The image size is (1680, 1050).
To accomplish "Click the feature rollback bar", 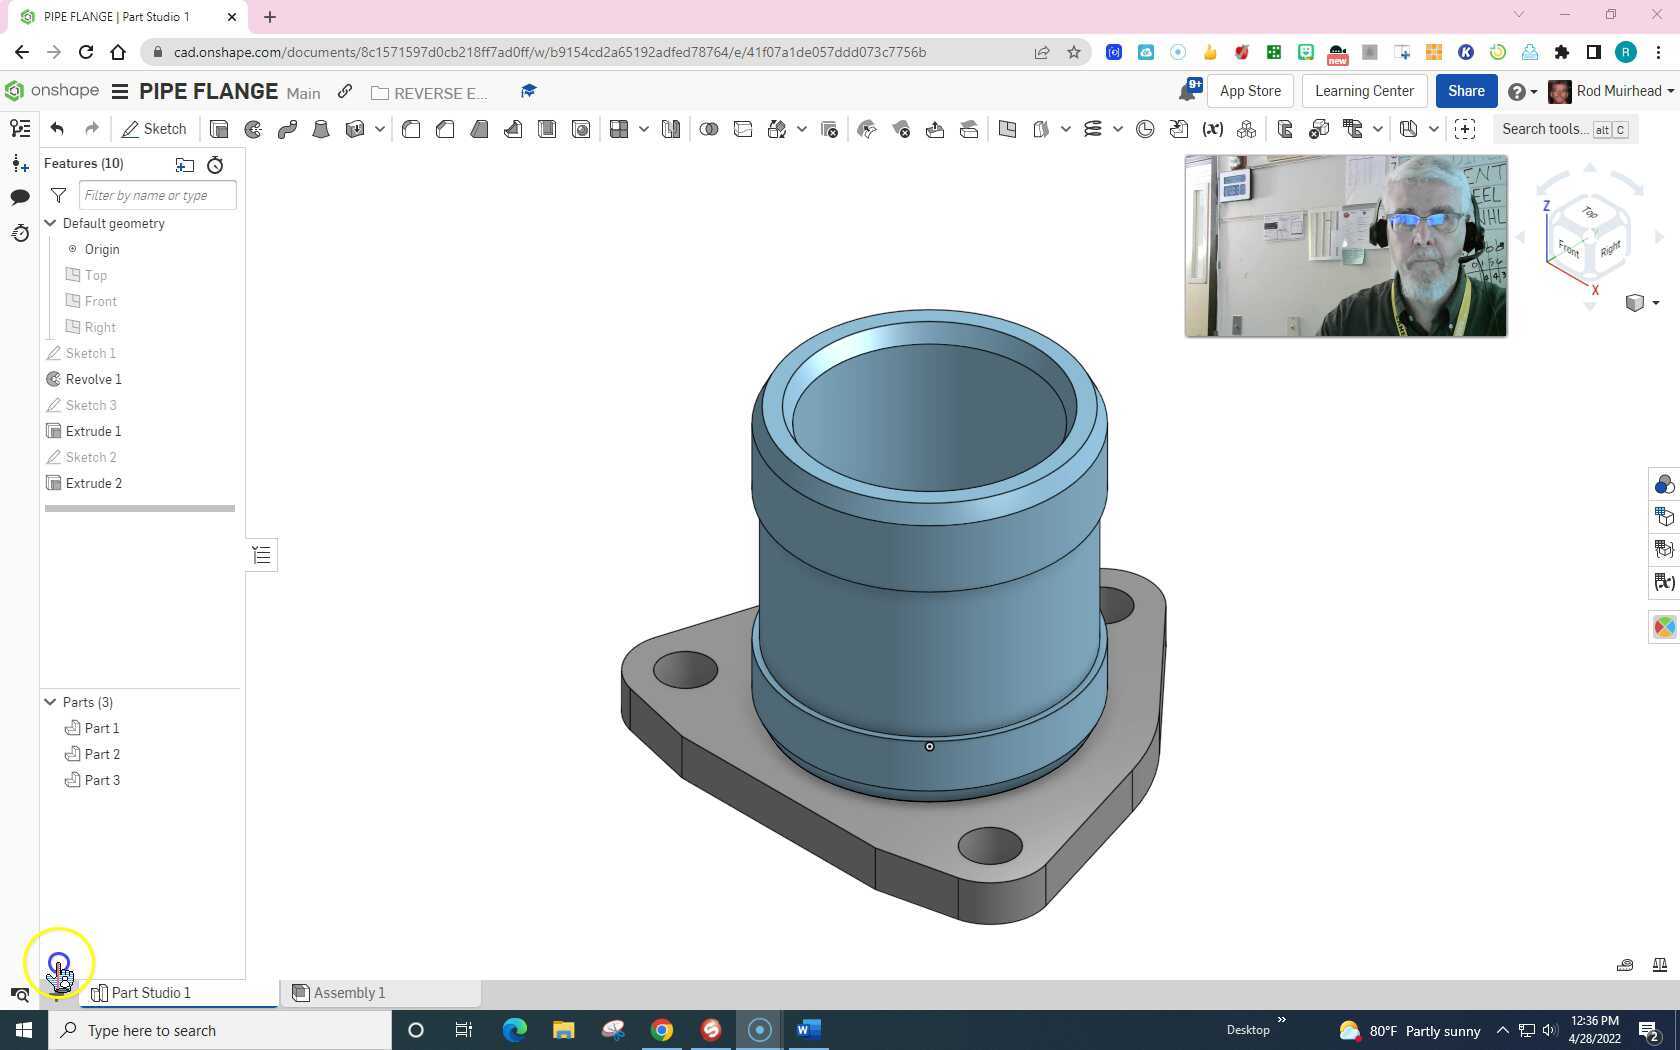I will [x=140, y=509].
